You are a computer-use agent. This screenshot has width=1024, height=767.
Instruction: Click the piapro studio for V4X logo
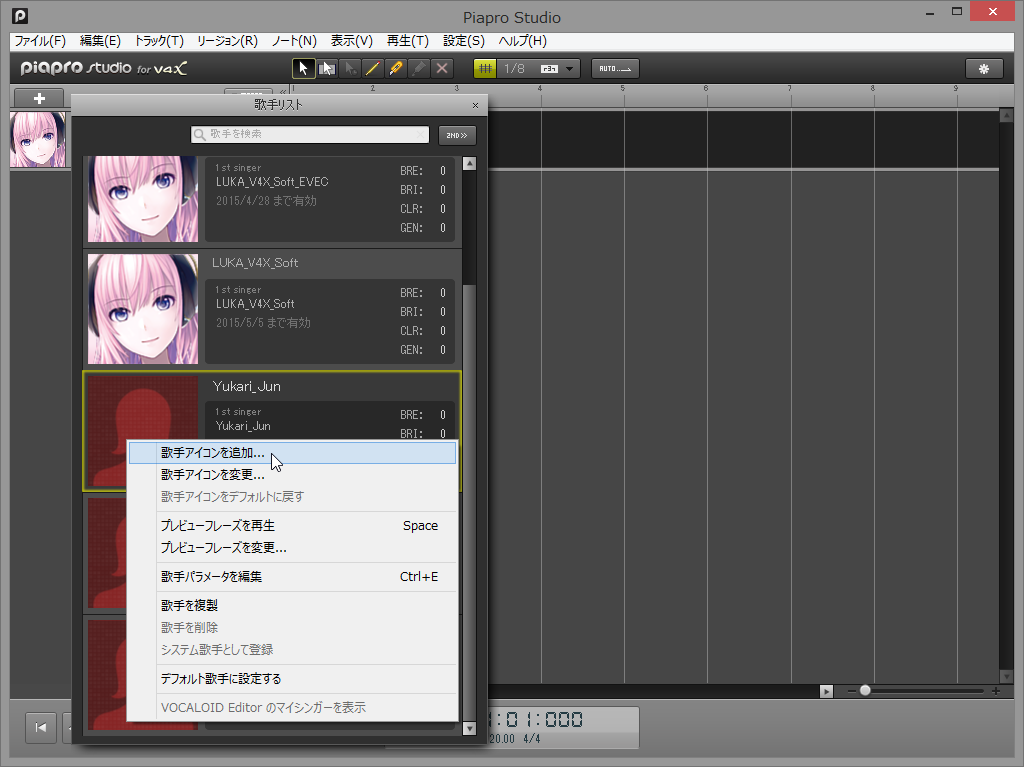[104, 68]
